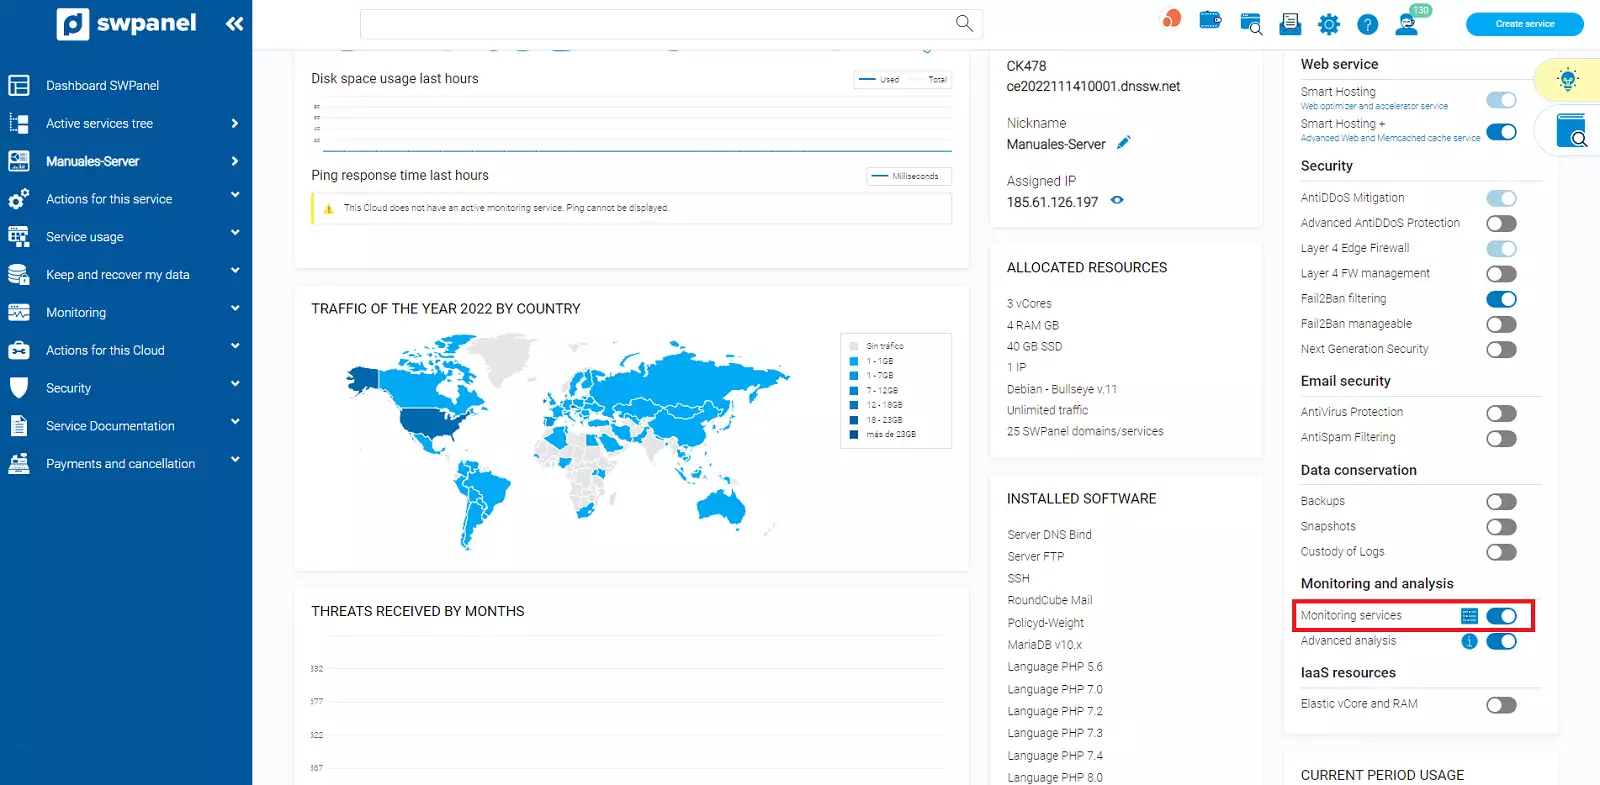Screen dimensions: 1600x785
Task: Expand Payments and cancellation chevron
Action: (x=235, y=460)
